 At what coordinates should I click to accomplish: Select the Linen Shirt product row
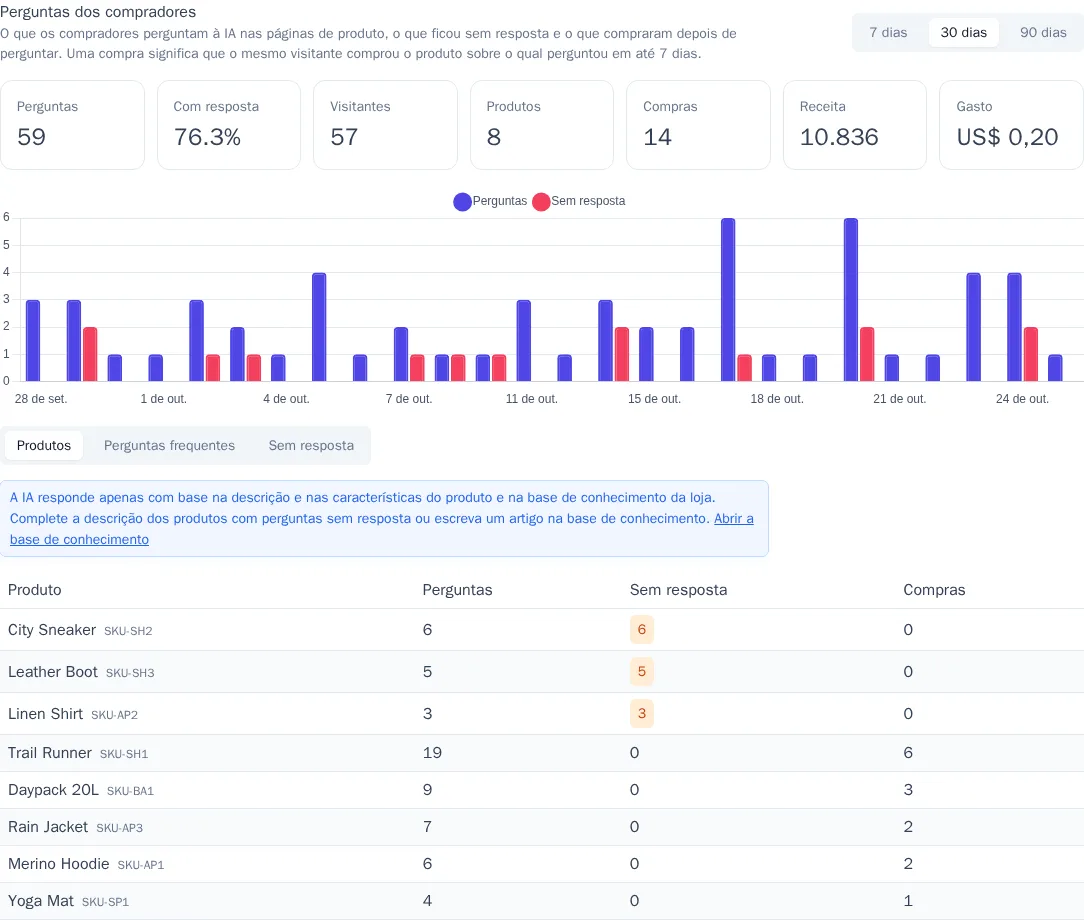(x=542, y=713)
